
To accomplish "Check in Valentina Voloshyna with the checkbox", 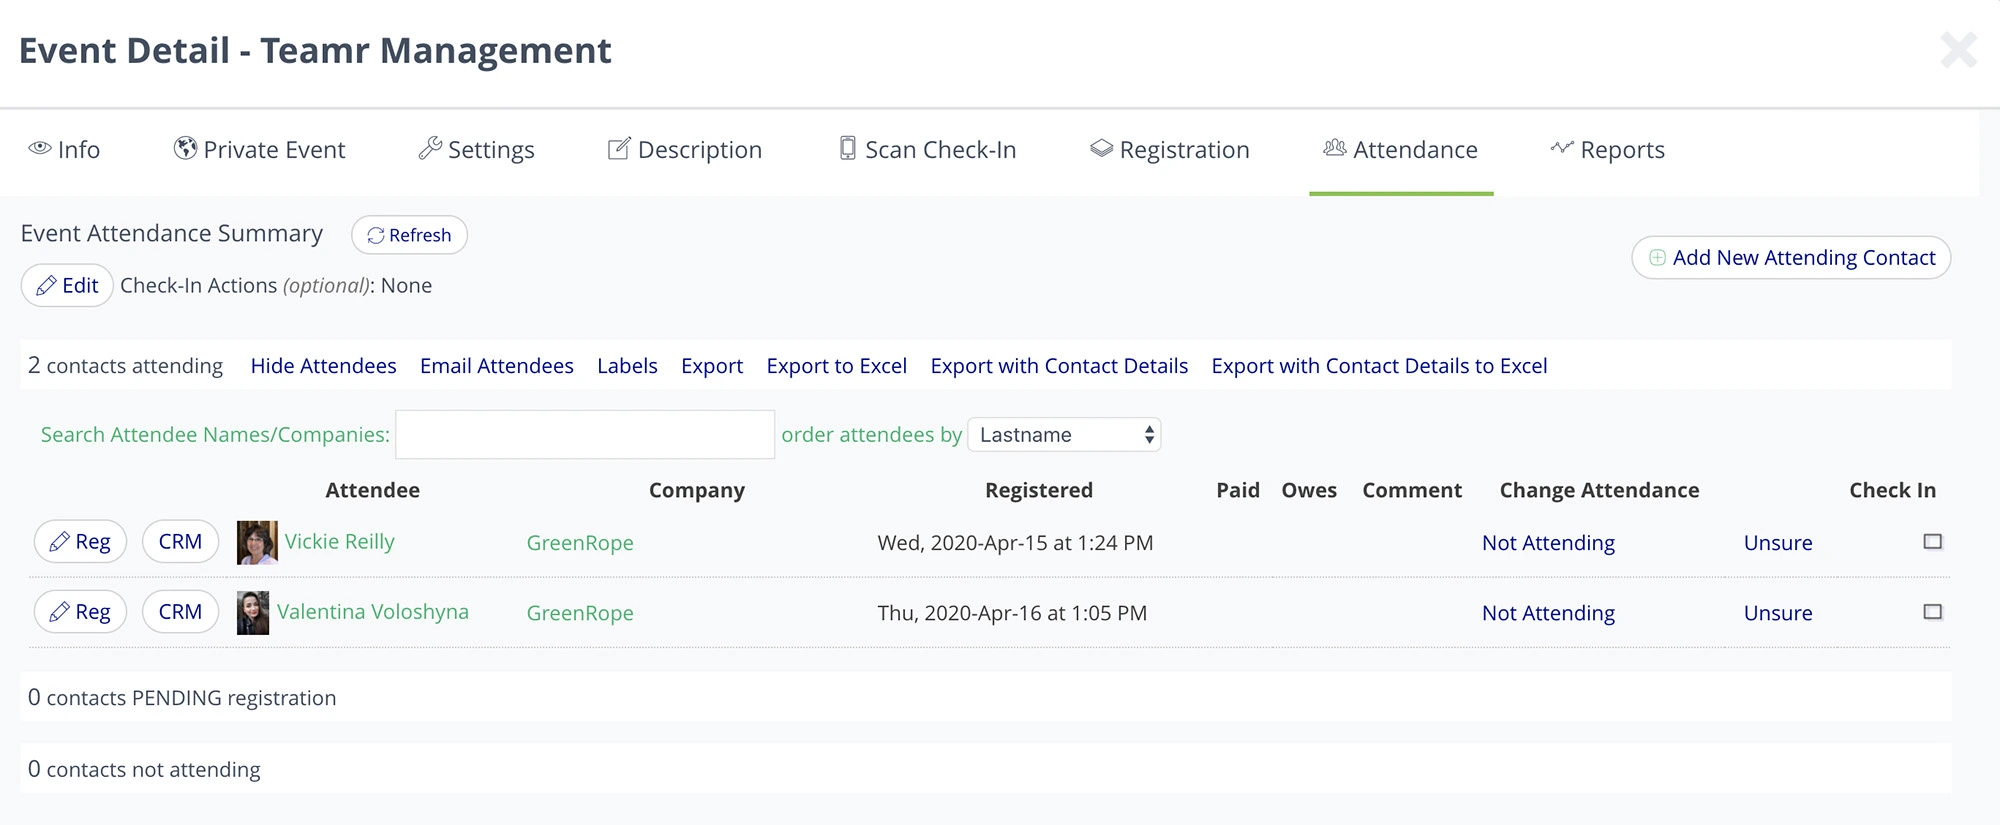I will pos(1932,612).
